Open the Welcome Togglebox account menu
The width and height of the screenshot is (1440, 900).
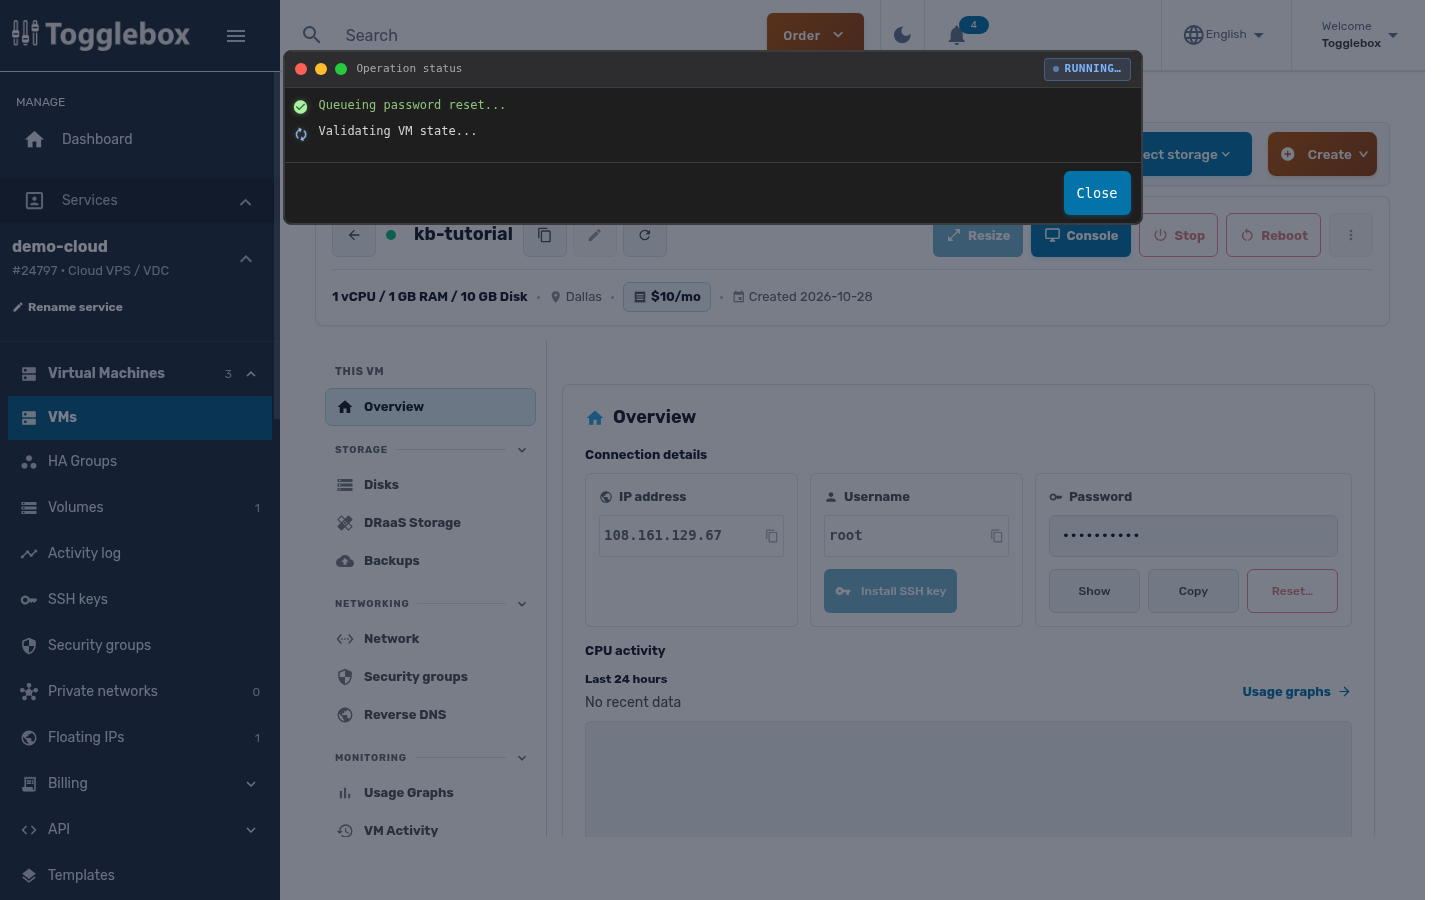(x=1358, y=35)
